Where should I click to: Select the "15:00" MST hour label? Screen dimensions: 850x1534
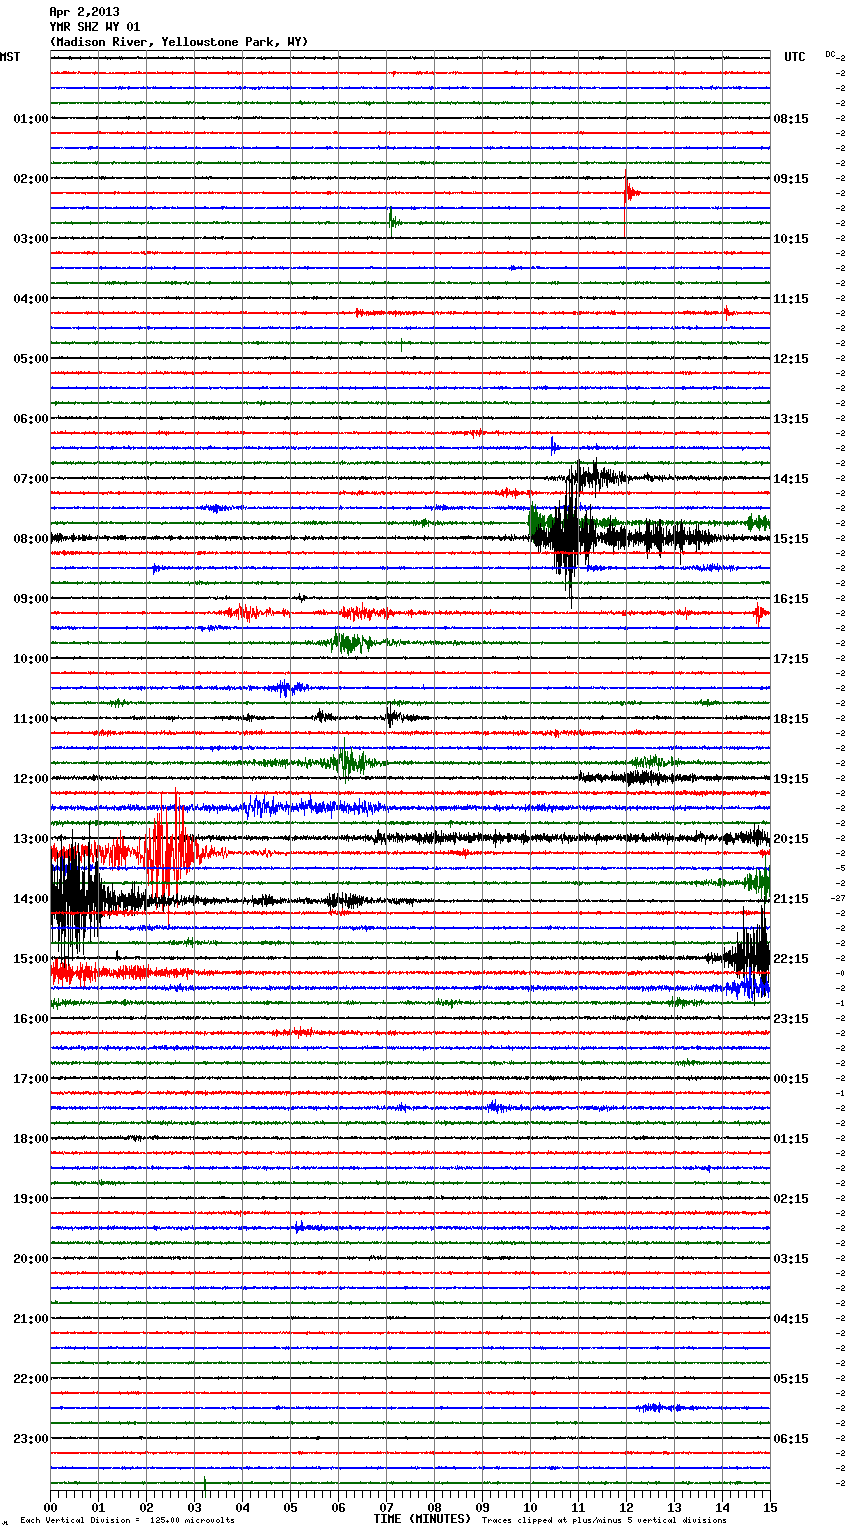click(31, 959)
